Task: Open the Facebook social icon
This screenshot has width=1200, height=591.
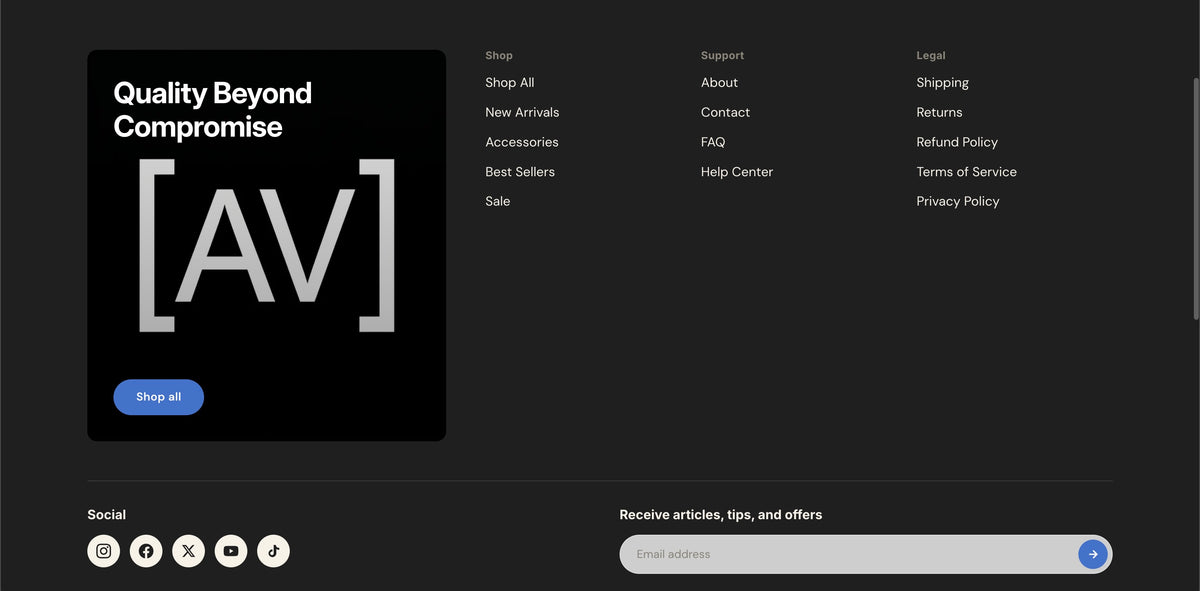Action: [146, 551]
